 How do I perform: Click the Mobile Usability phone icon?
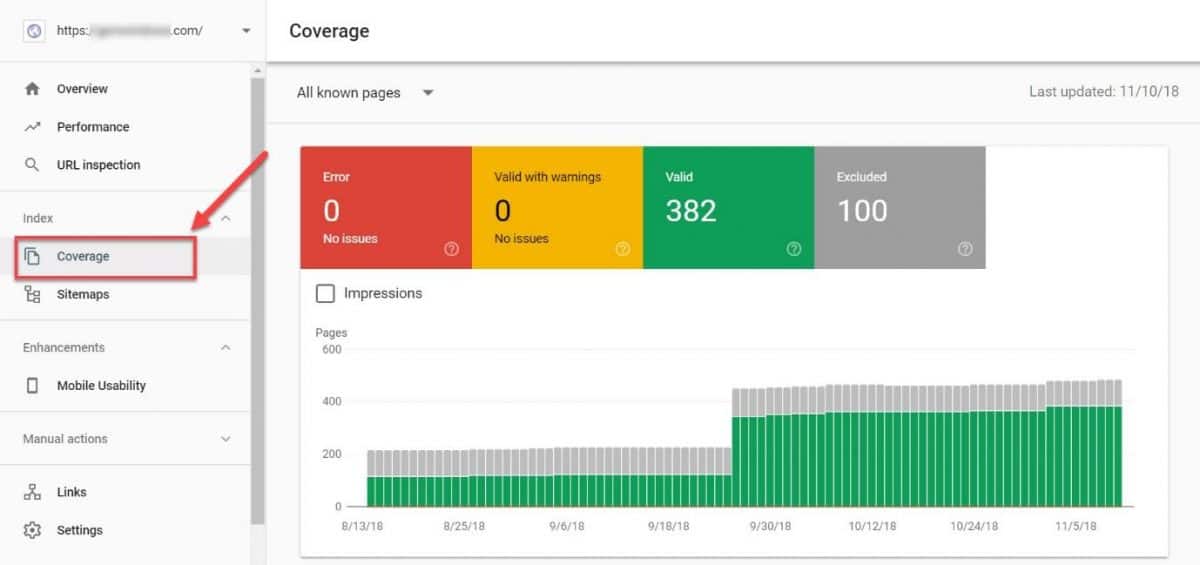(33, 386)
